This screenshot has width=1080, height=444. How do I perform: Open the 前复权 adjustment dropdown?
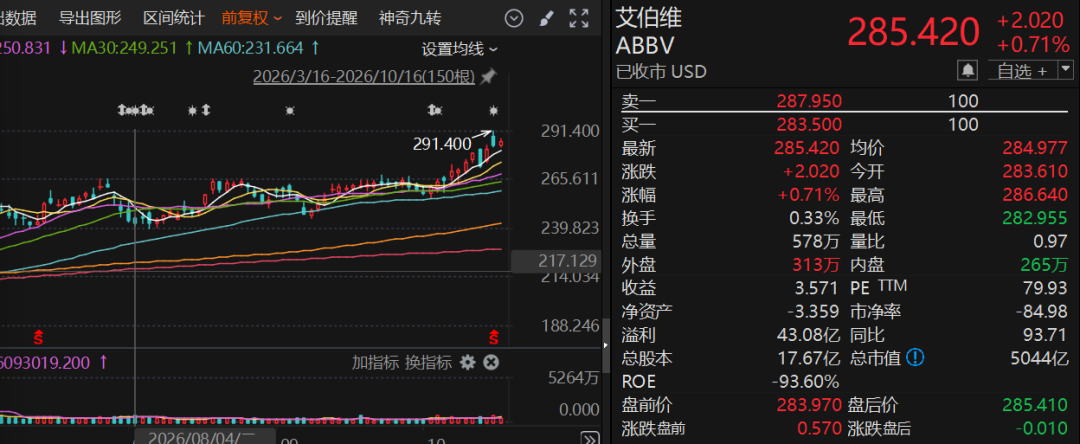(x=251, y=19)
